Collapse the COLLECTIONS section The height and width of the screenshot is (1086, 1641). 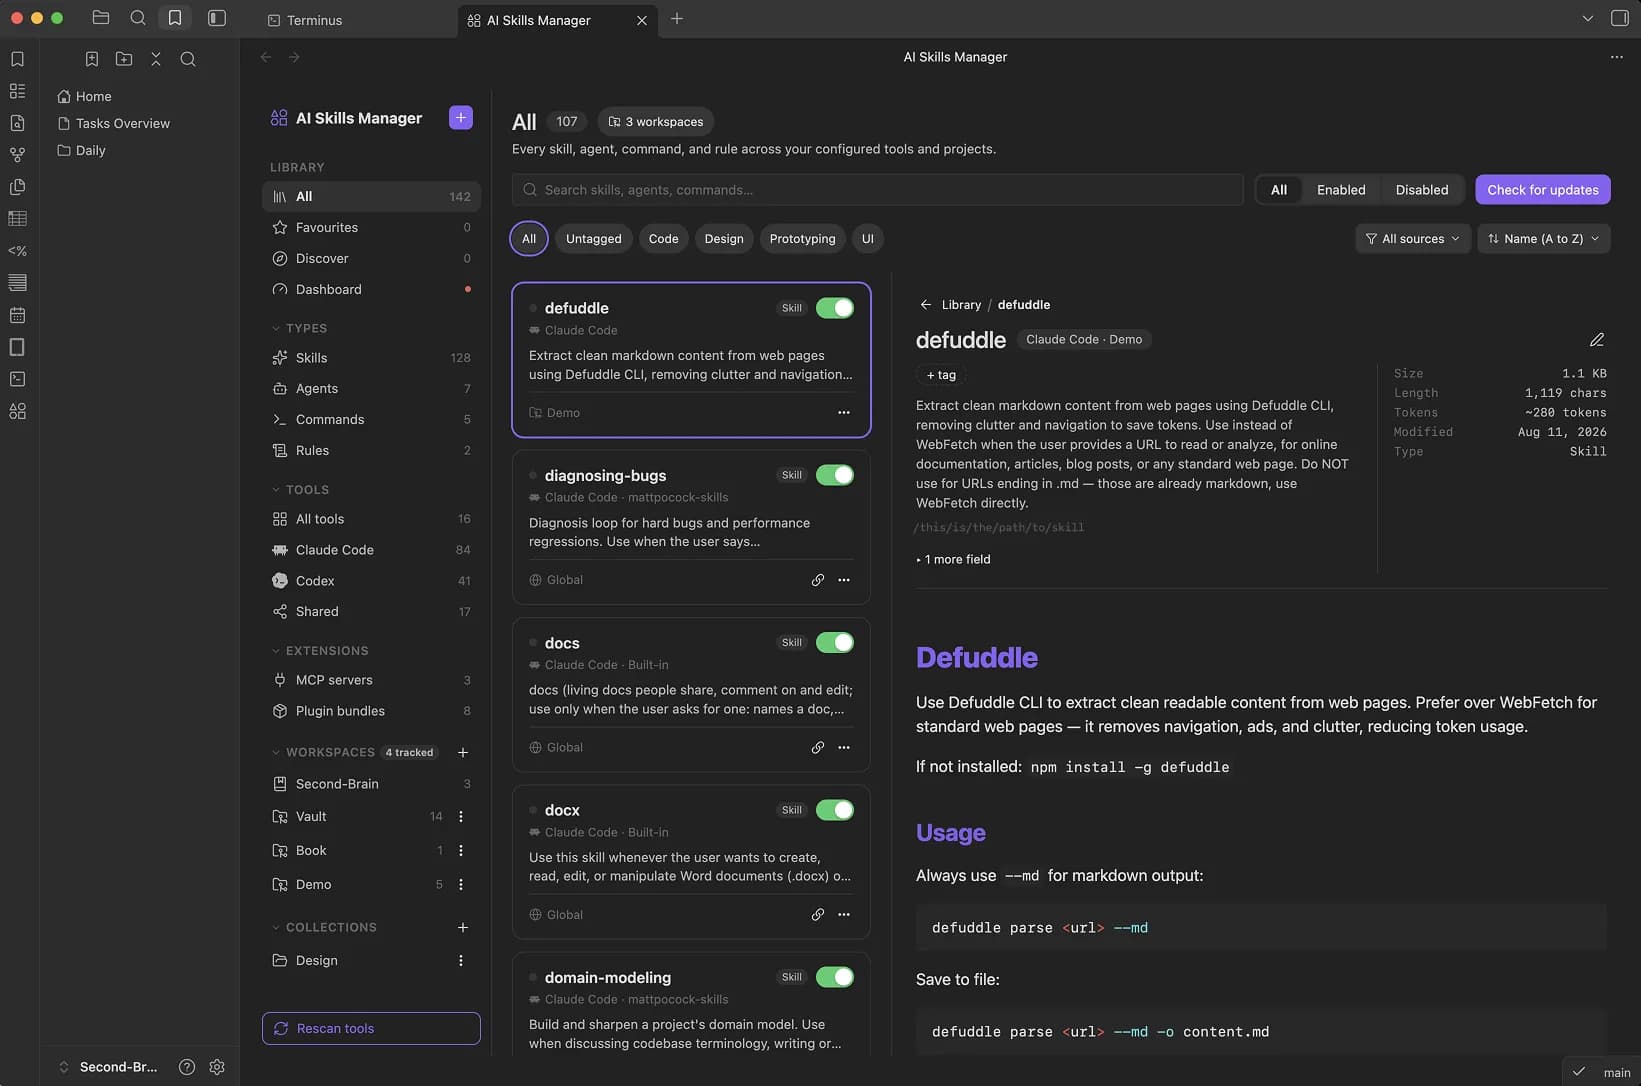pyautogui.click(x=324, y=927)
